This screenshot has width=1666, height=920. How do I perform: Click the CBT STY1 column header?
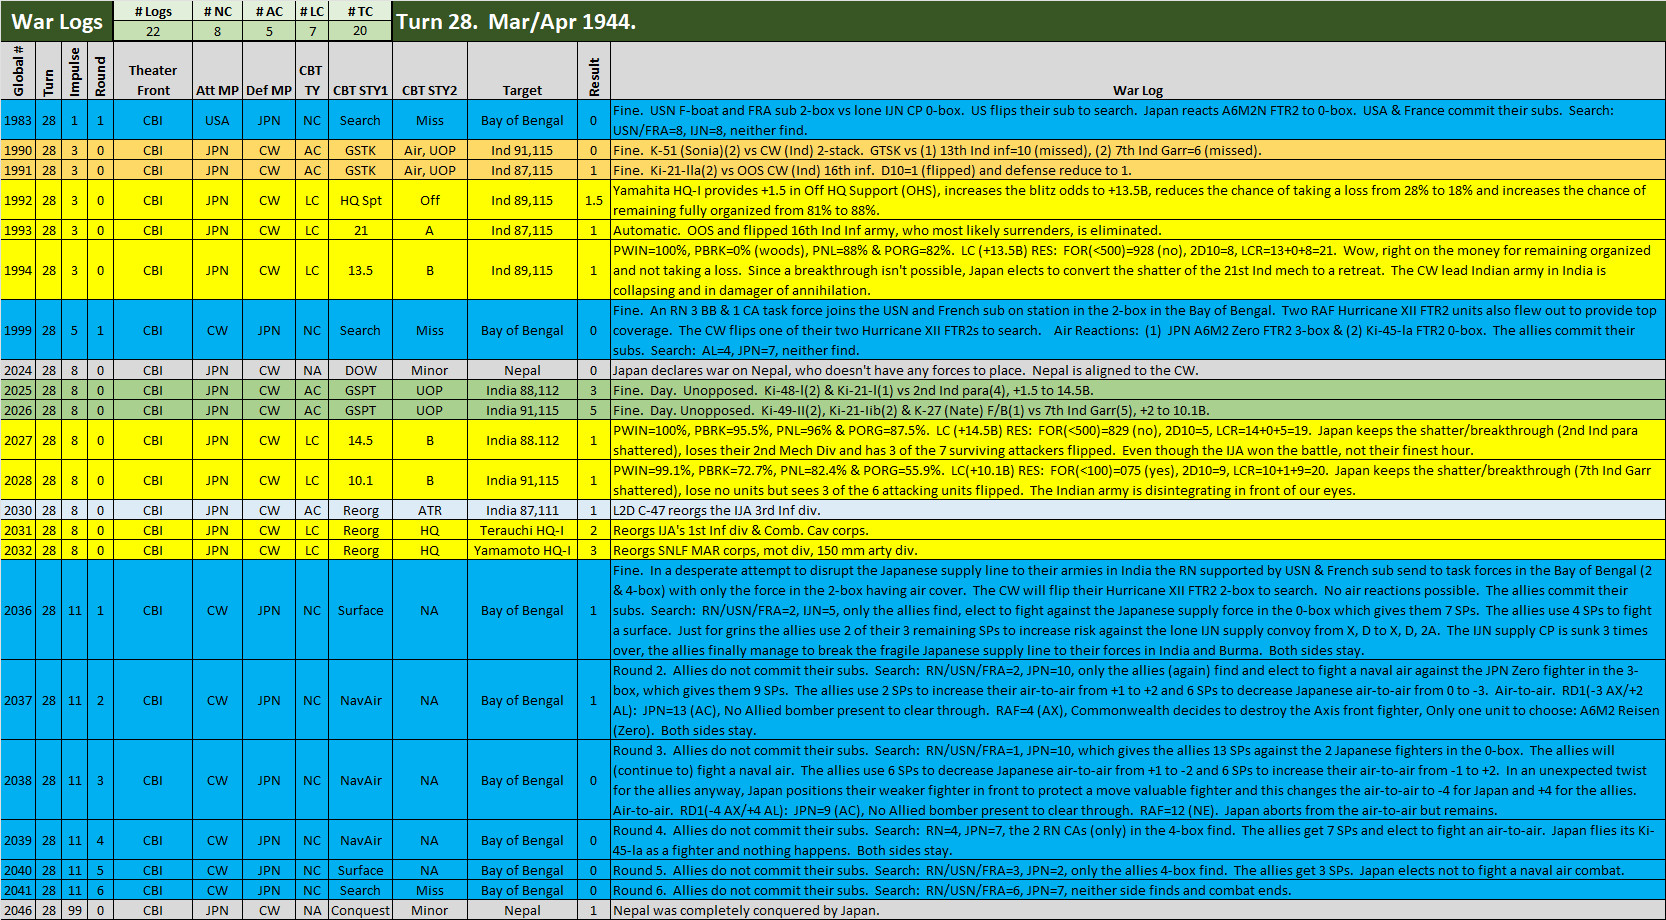360,89
